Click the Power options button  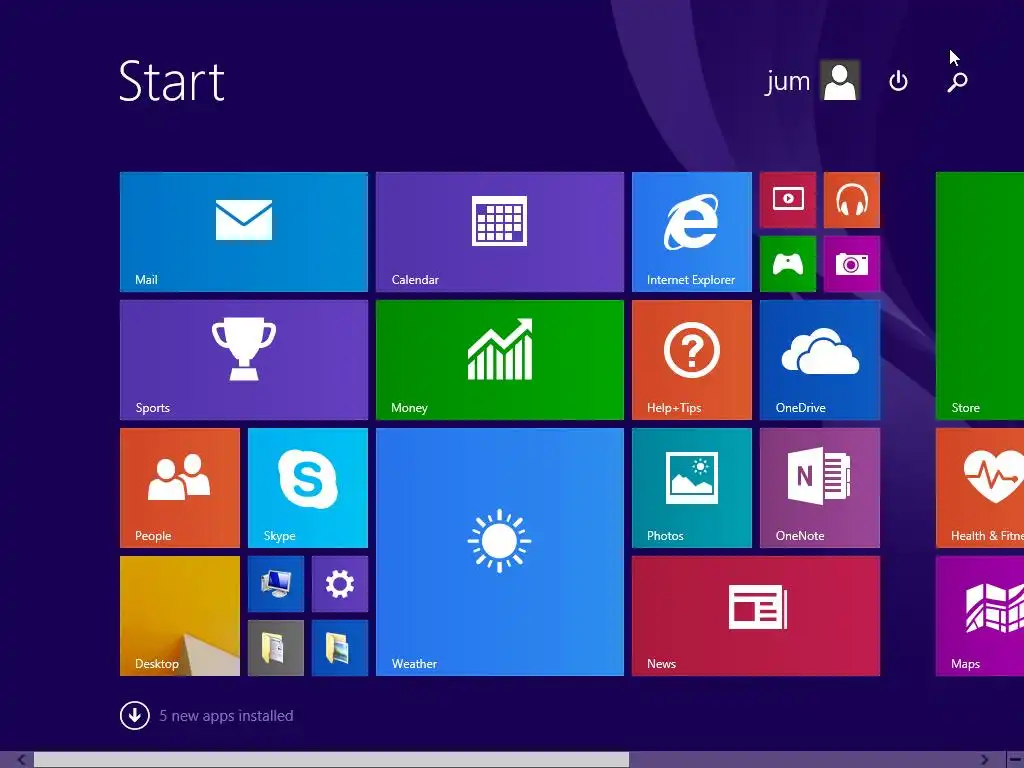[899, 81]
